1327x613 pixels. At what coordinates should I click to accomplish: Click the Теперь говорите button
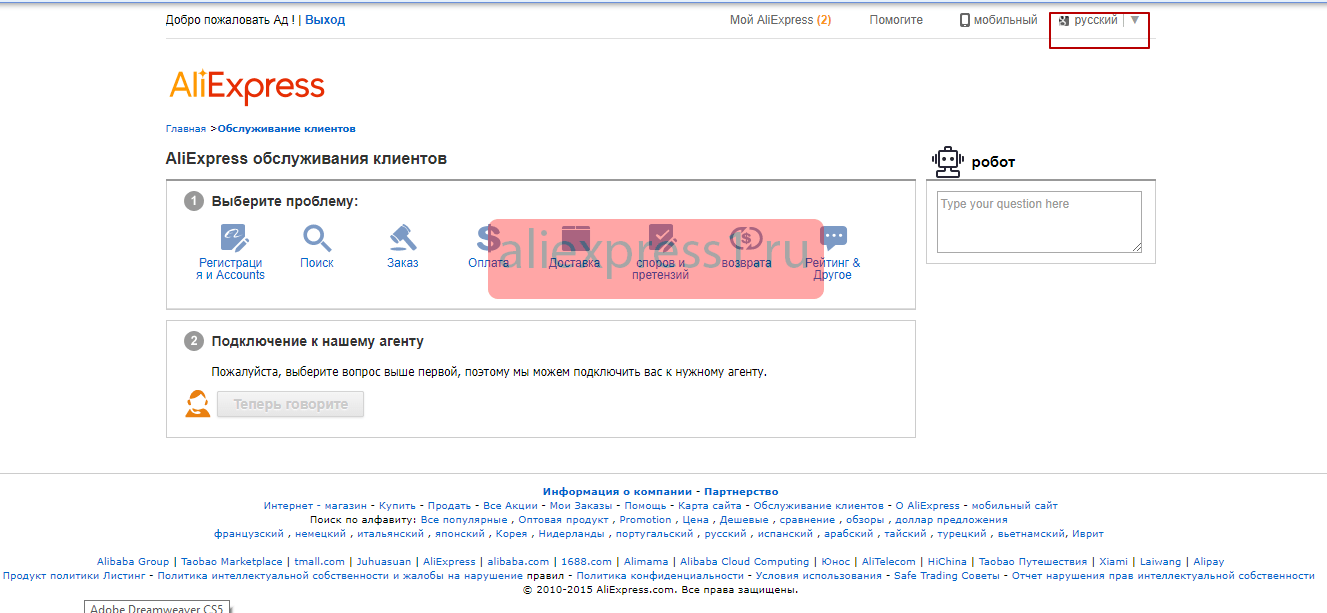290,404
